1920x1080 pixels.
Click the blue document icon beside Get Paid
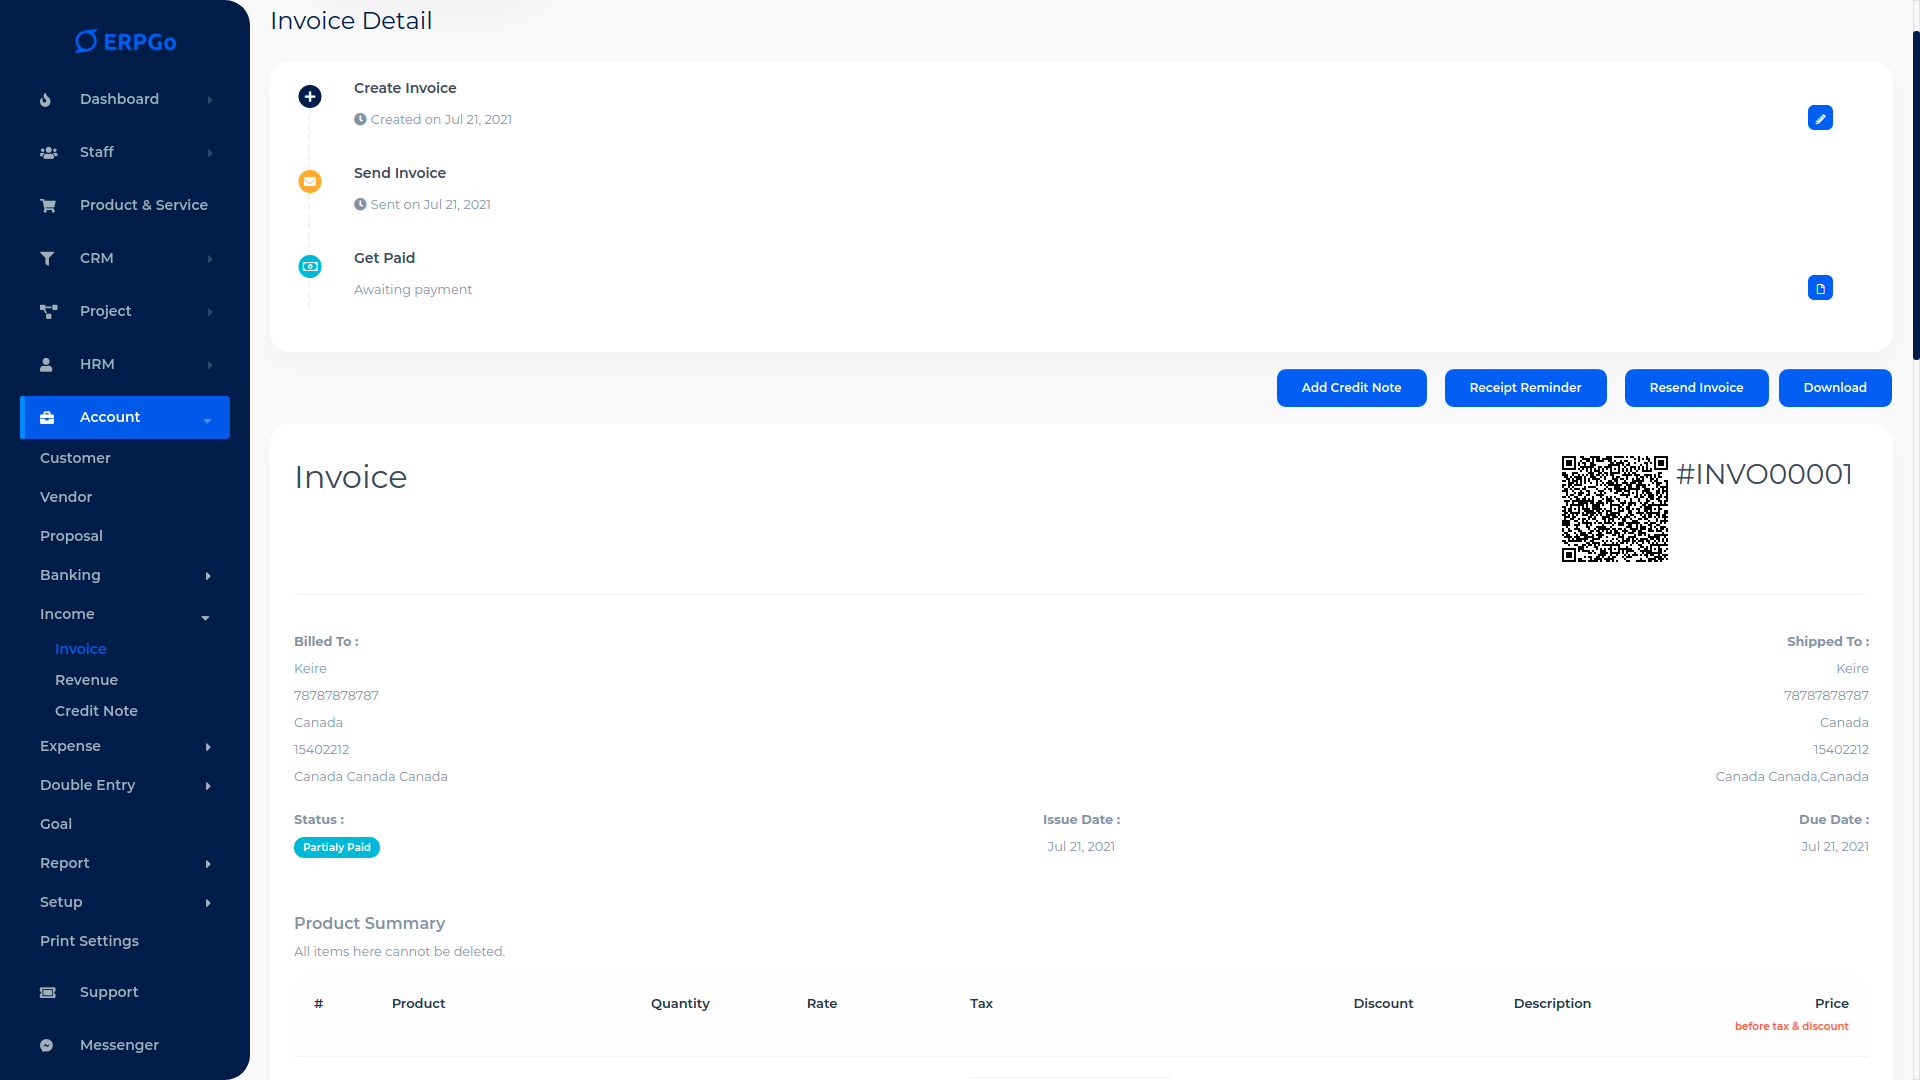pyautogui.click(x=1820, y=288)
